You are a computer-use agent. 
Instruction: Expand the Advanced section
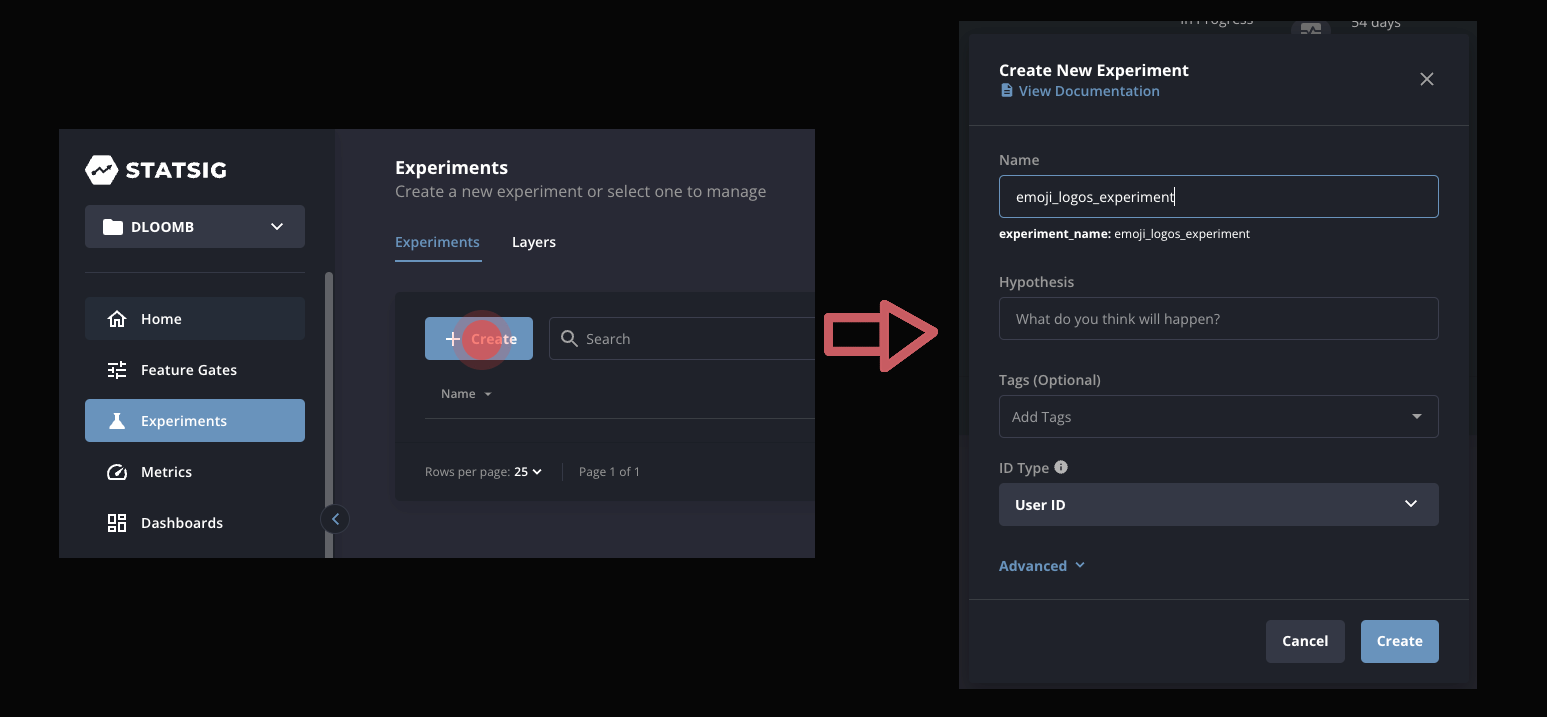(x=1042, y=566)
